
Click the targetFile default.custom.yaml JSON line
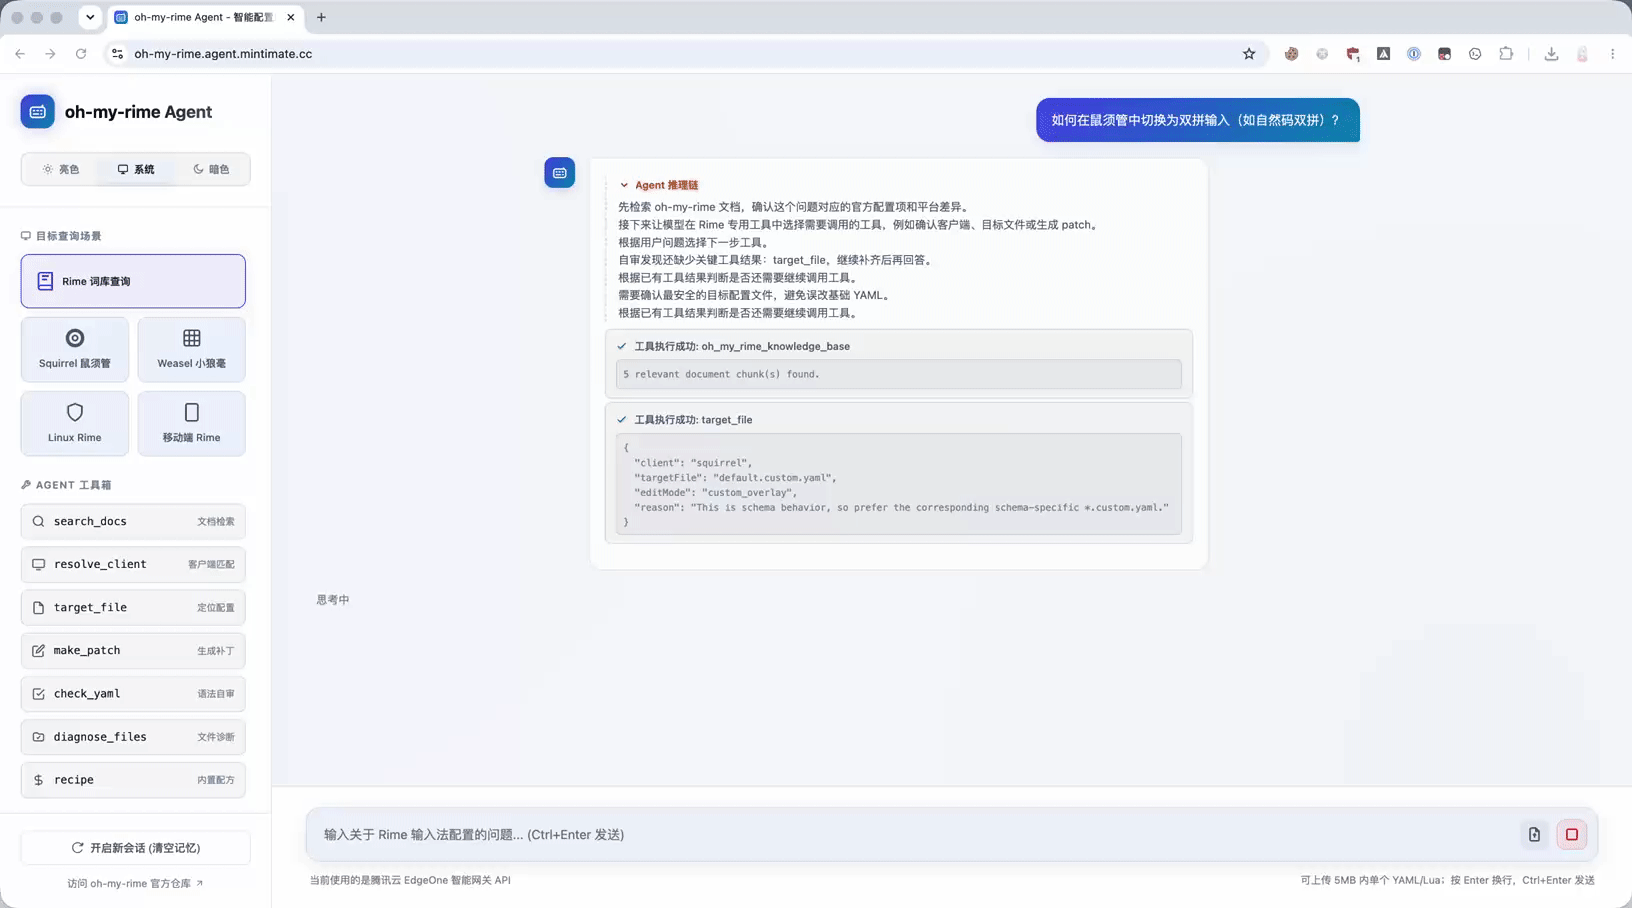coord(735,478)
